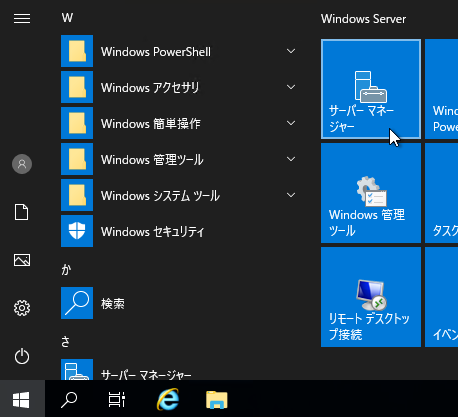Click the Windows PowerShell folder icon

tap(77, 51)
